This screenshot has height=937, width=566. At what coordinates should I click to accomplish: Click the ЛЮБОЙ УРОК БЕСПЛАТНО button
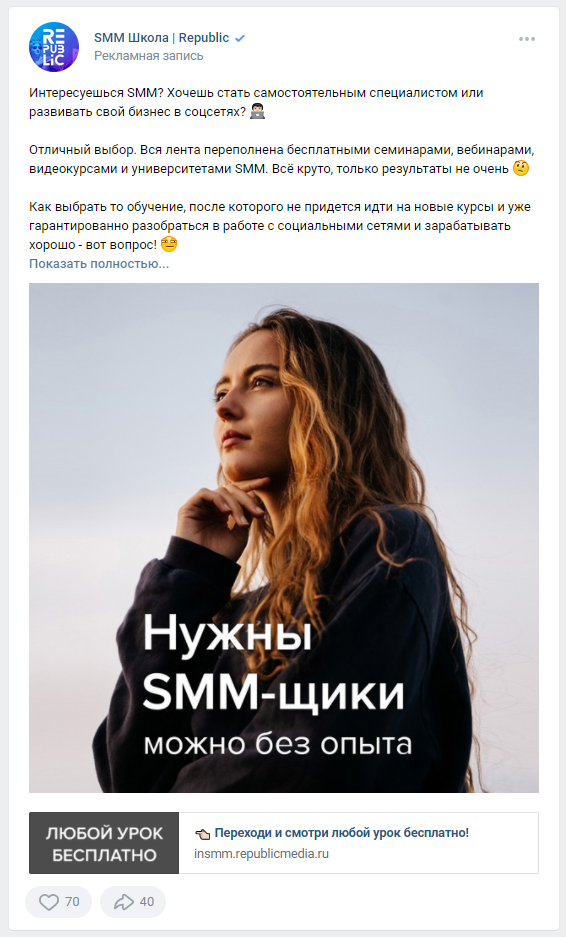[104, 843]
